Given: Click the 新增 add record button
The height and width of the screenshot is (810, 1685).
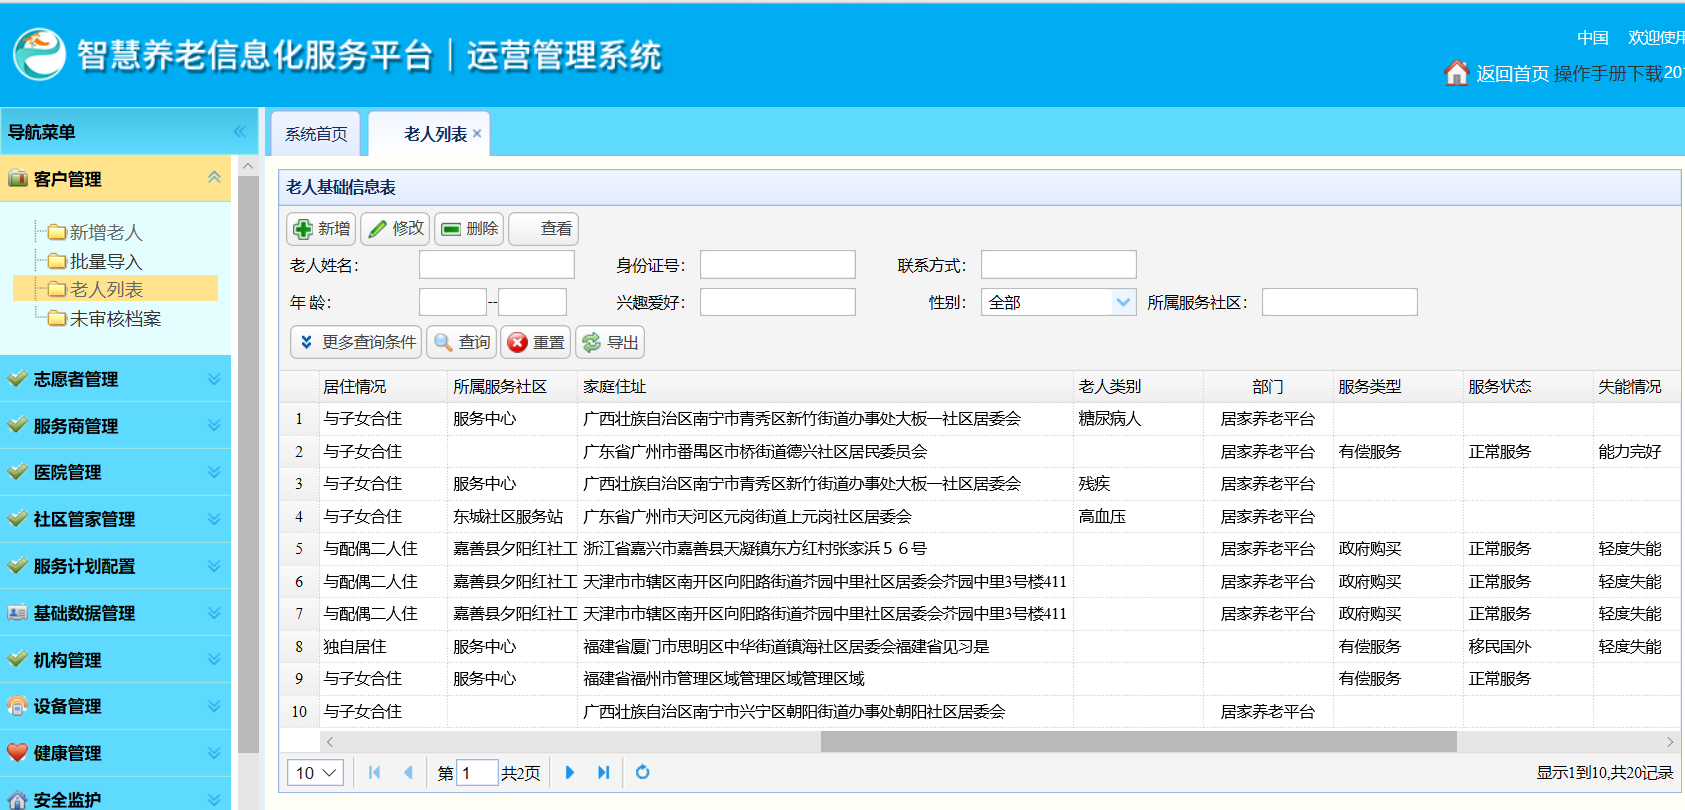Looking at the screenshot, I should 321,229.
